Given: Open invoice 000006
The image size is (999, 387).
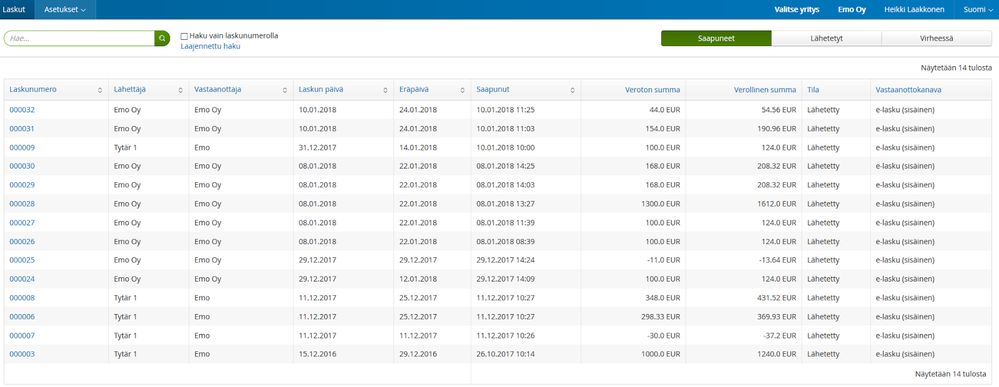Looking at the screenshot, I should tap(22, 316).
